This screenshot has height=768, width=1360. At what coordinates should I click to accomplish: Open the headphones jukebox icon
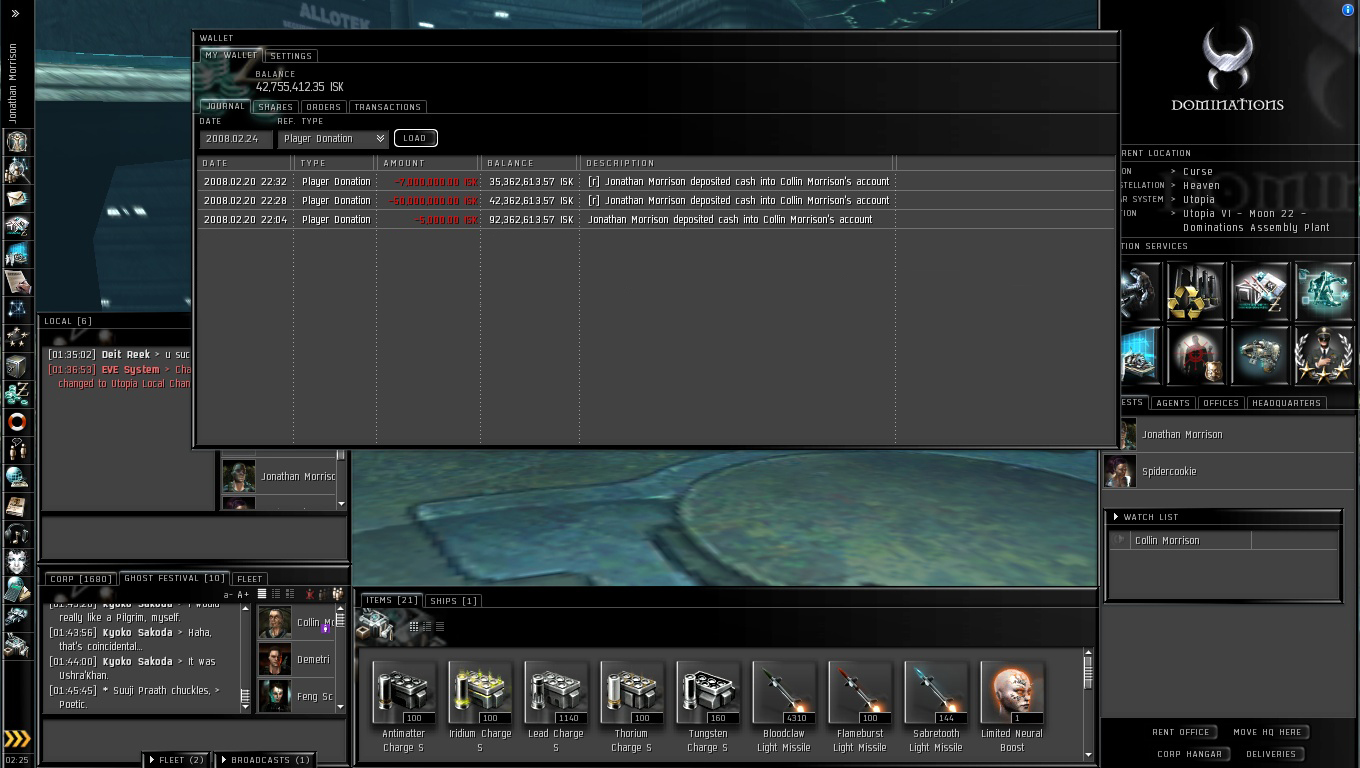coord(17,534)
